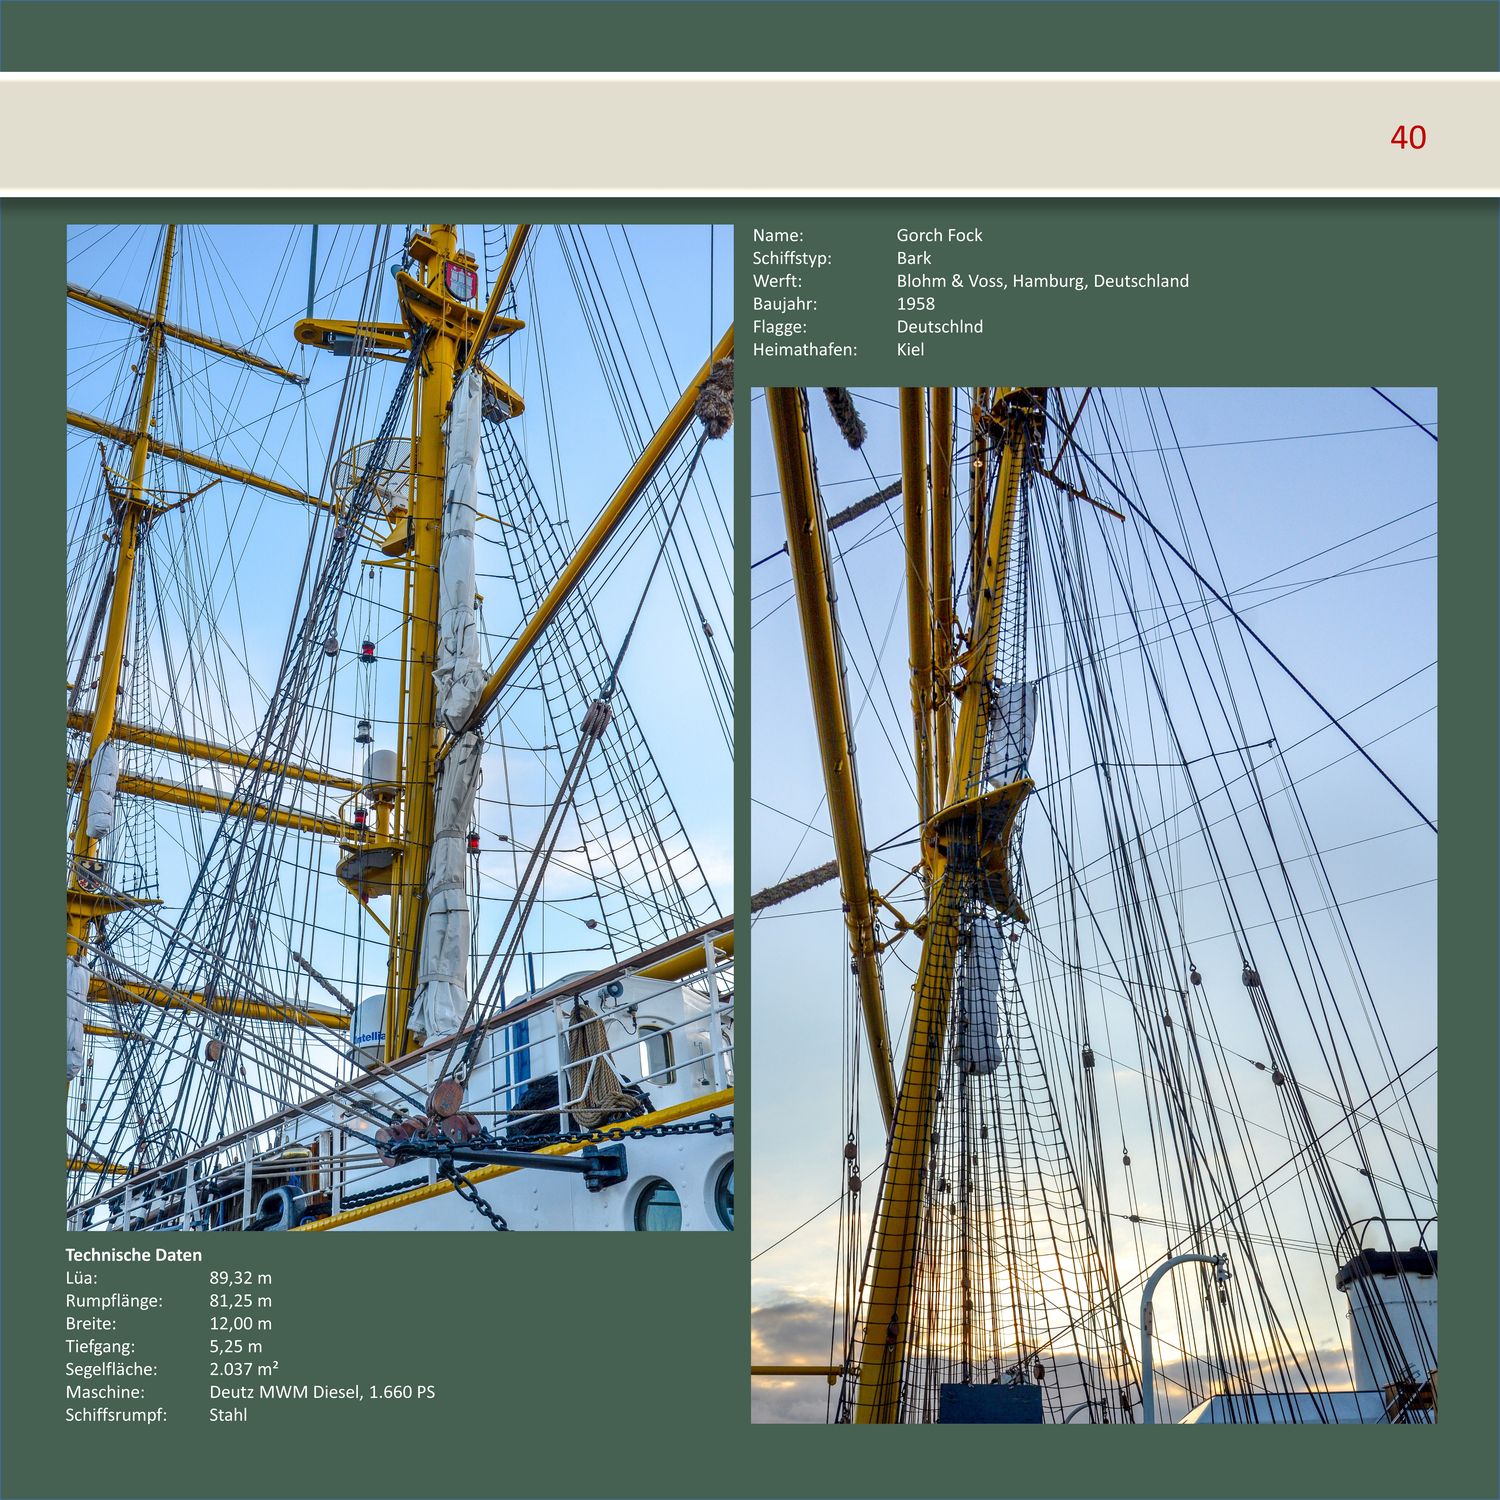1500x1500 pixels.
Task: Click the 'Tiefgang:' label
Action: coord(100,1347)
